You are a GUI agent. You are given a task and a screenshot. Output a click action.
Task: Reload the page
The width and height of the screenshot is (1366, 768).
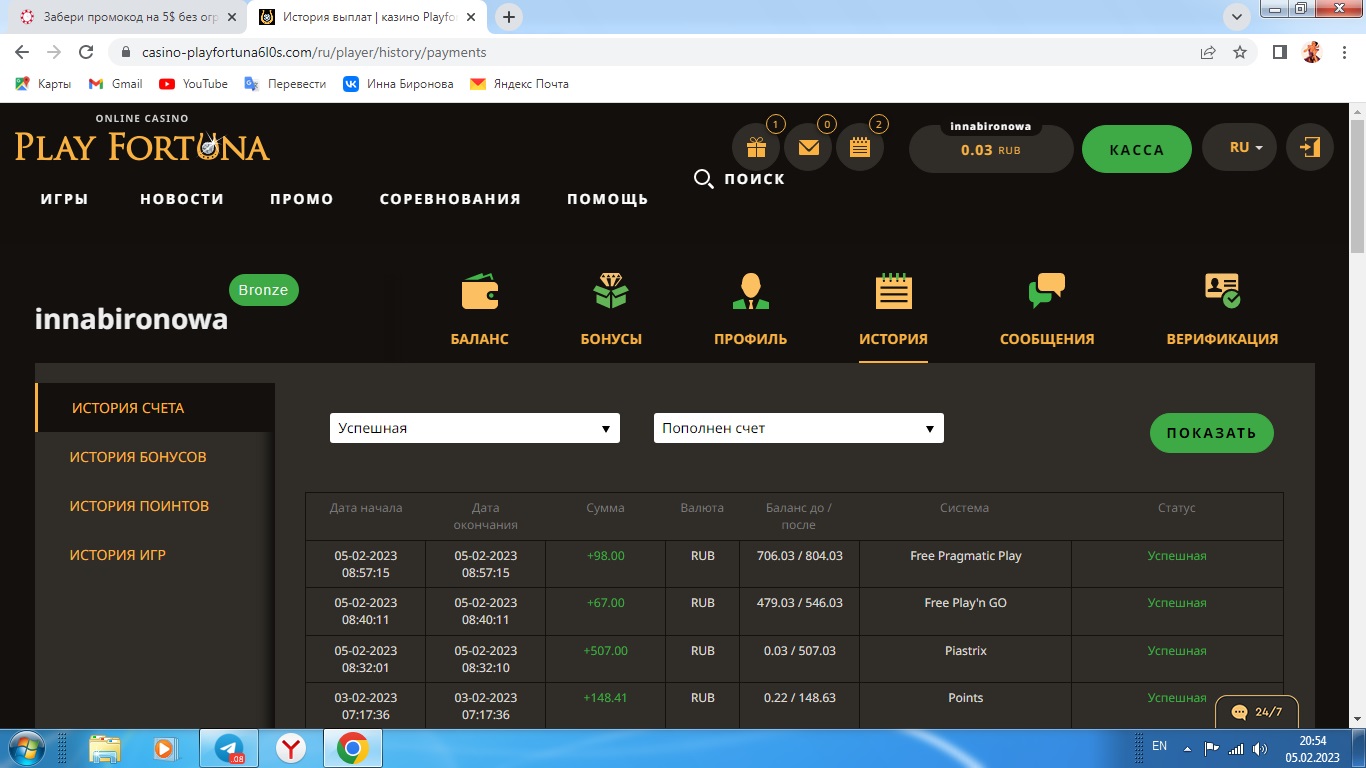click(x=86, y=52)
